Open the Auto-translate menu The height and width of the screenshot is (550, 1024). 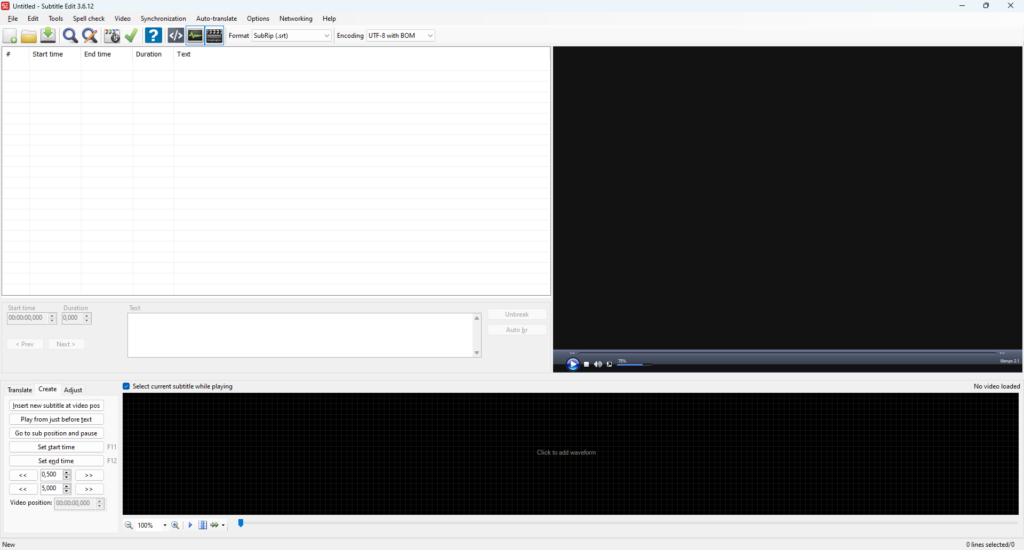[216, 19]
